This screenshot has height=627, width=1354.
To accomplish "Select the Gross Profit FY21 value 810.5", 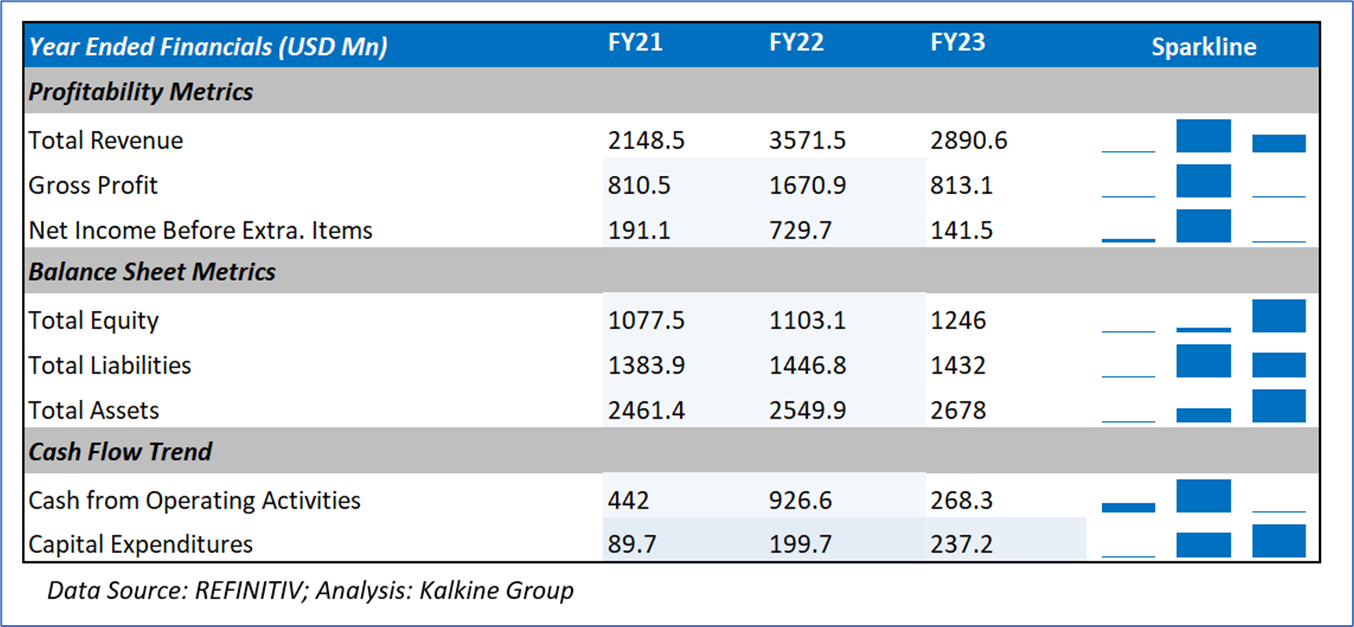I will (640, 186).
